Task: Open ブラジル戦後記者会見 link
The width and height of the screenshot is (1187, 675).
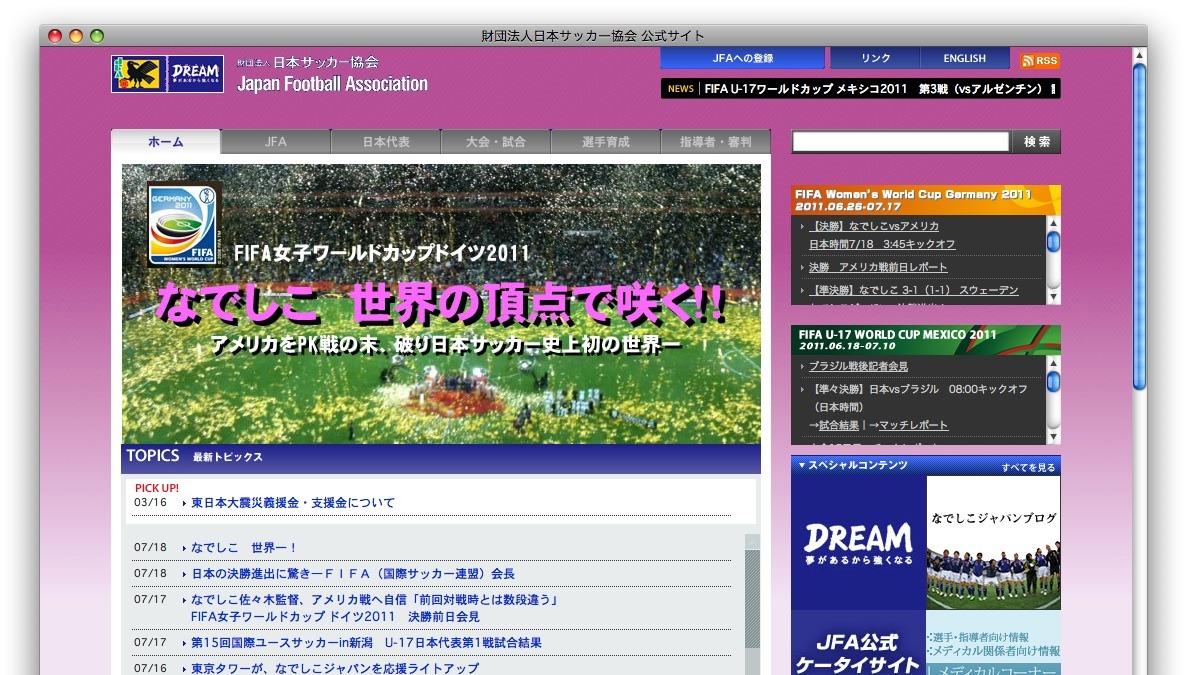Action: point(858,366)
